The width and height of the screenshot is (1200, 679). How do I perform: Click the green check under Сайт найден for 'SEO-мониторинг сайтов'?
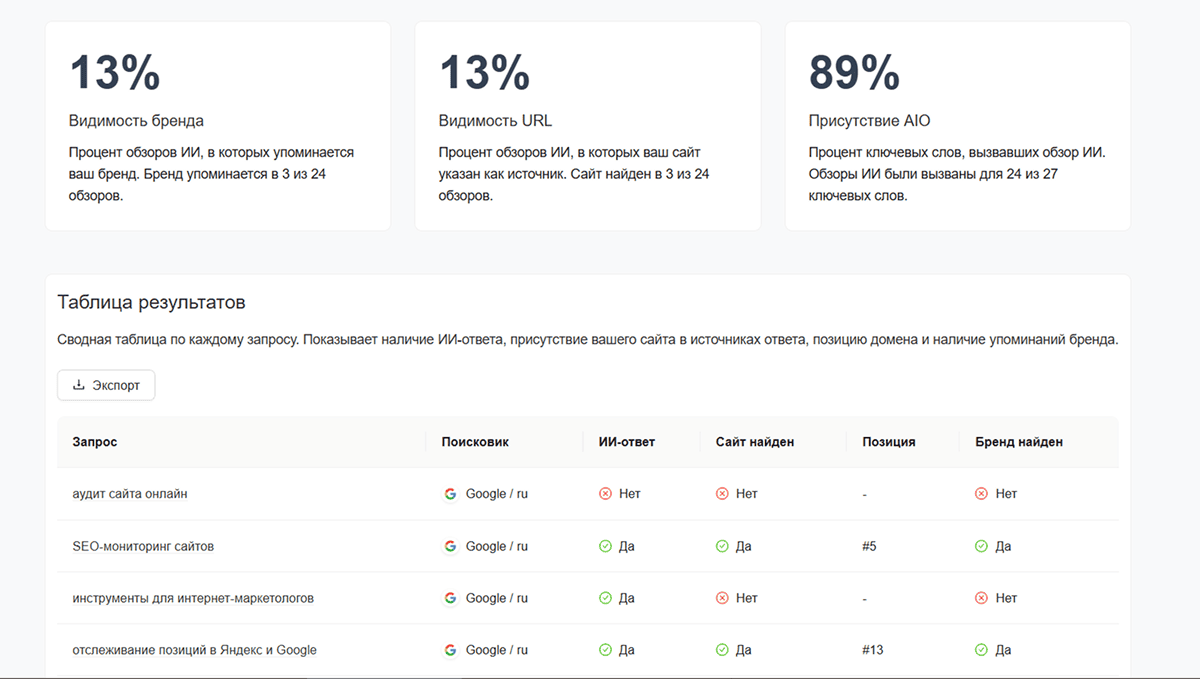[722, 545]
